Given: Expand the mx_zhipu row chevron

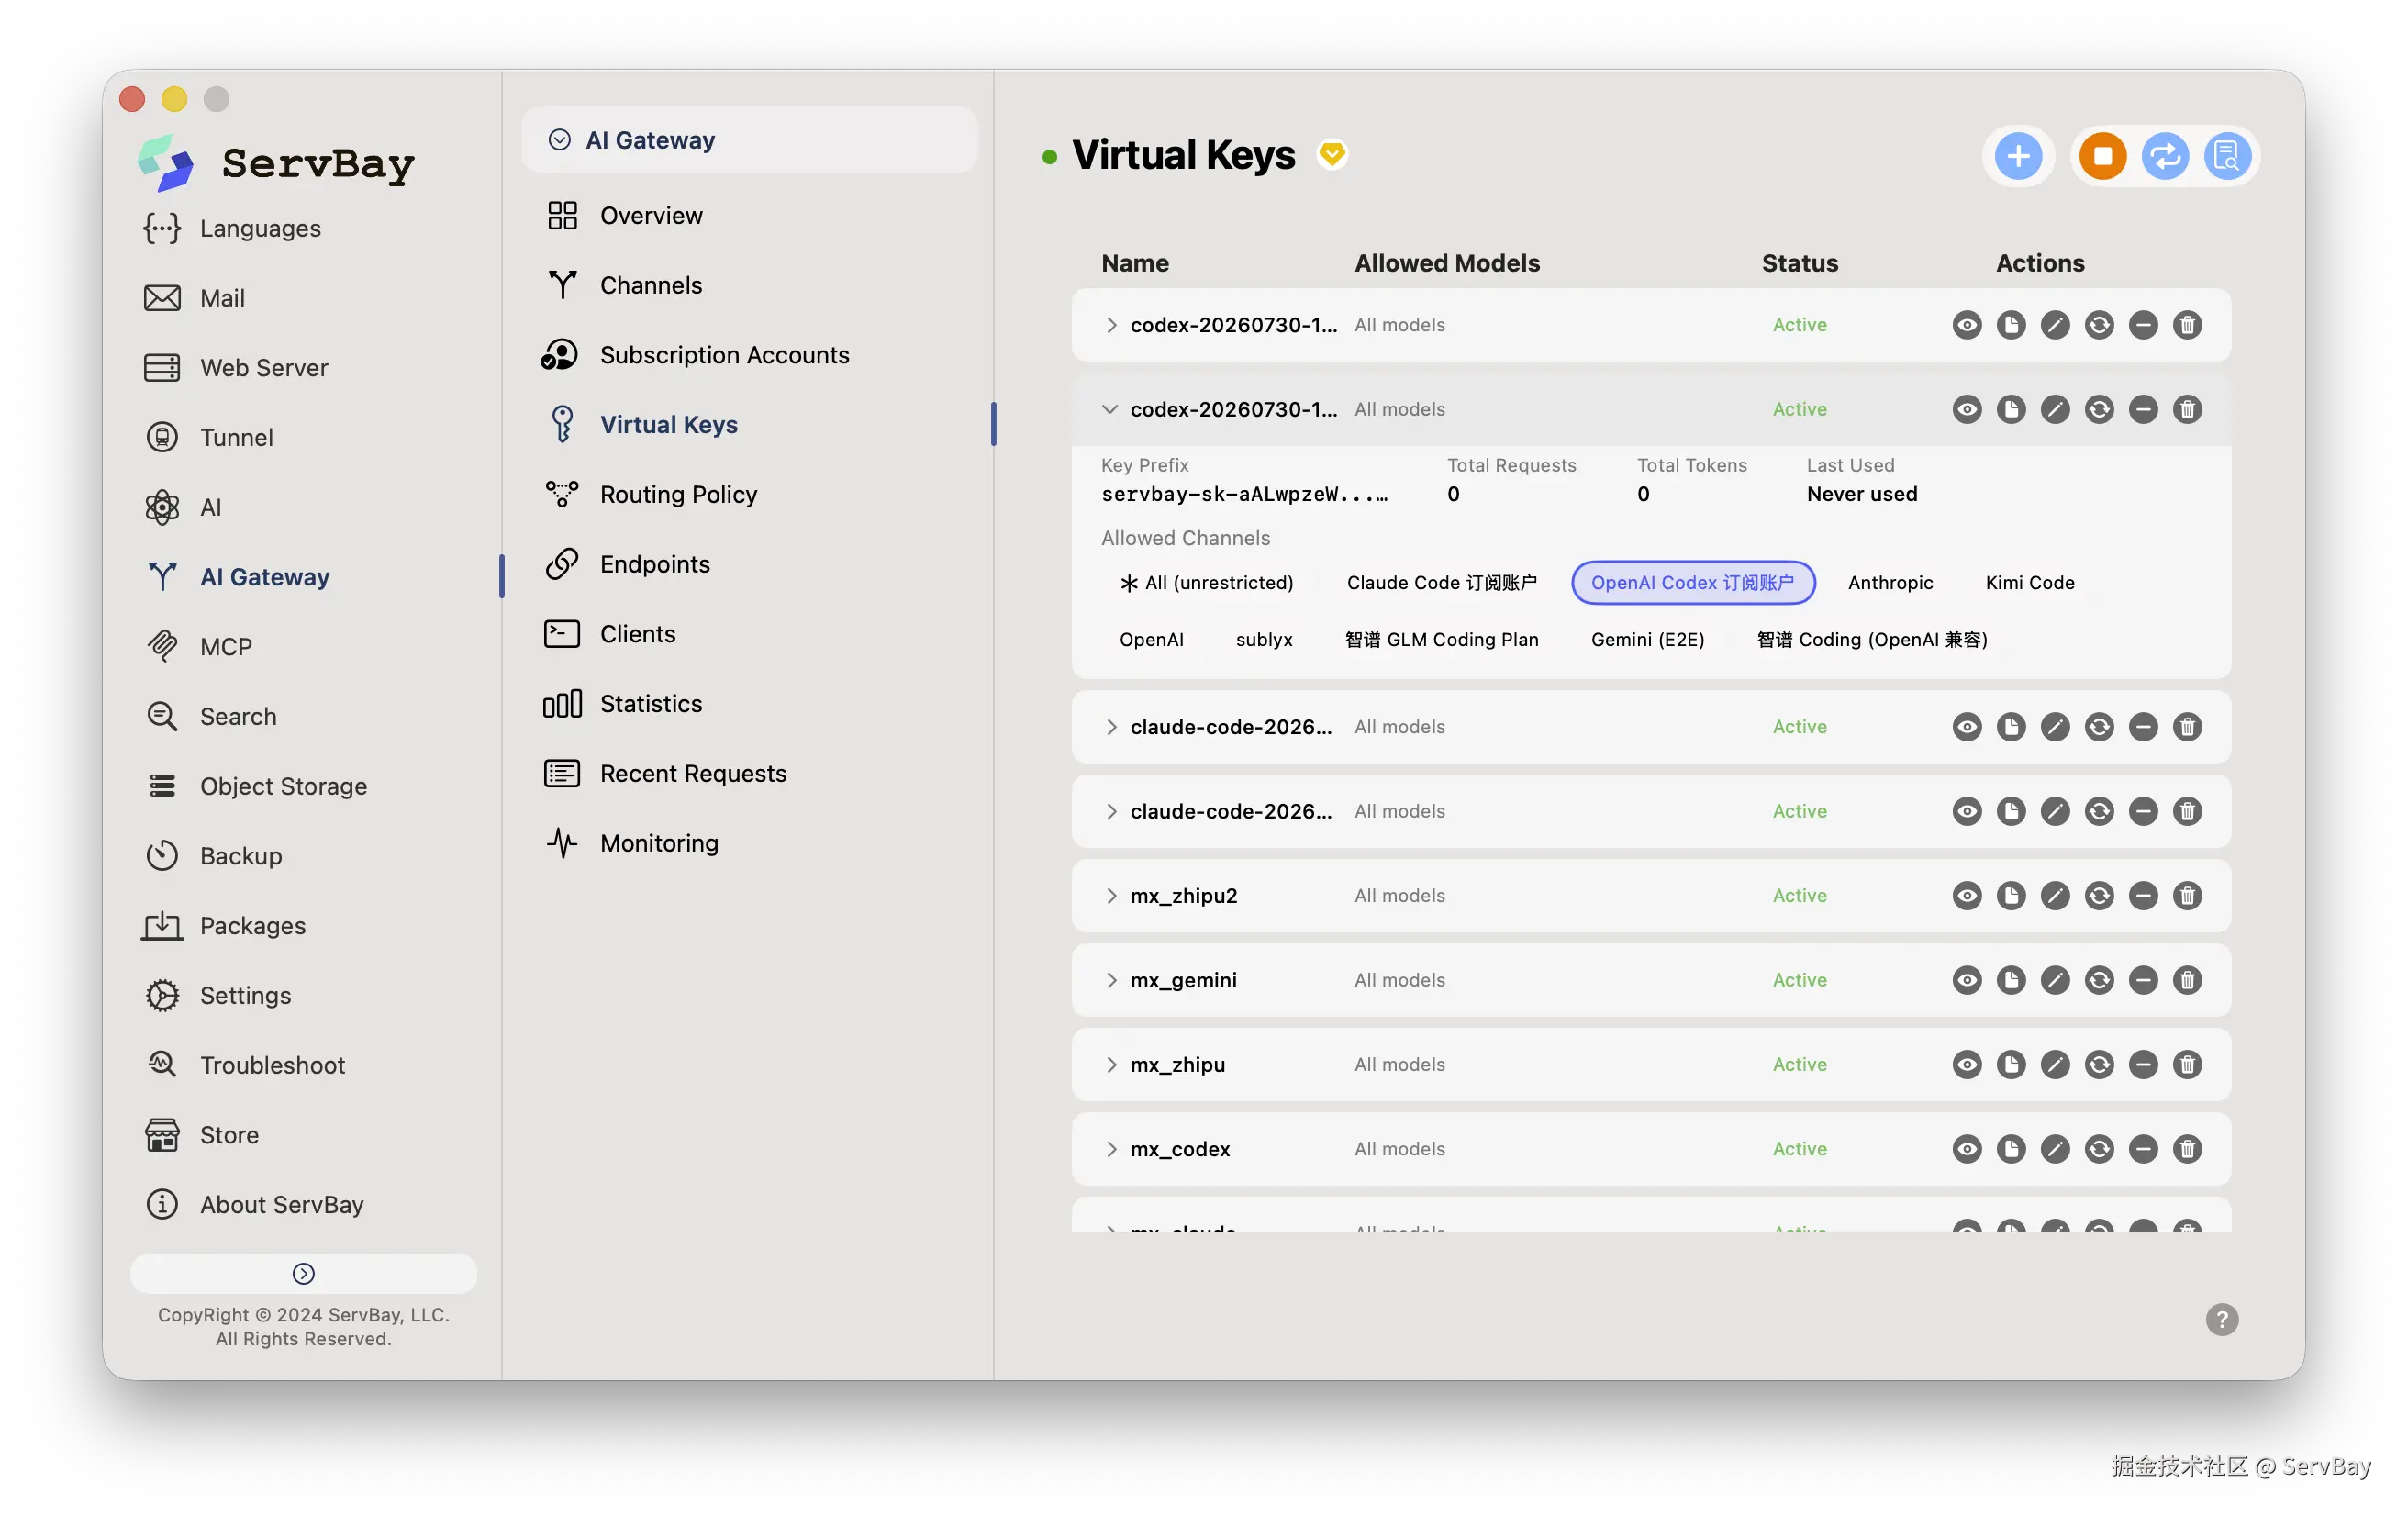Looking at the screenshot, I should 1110,1064.
